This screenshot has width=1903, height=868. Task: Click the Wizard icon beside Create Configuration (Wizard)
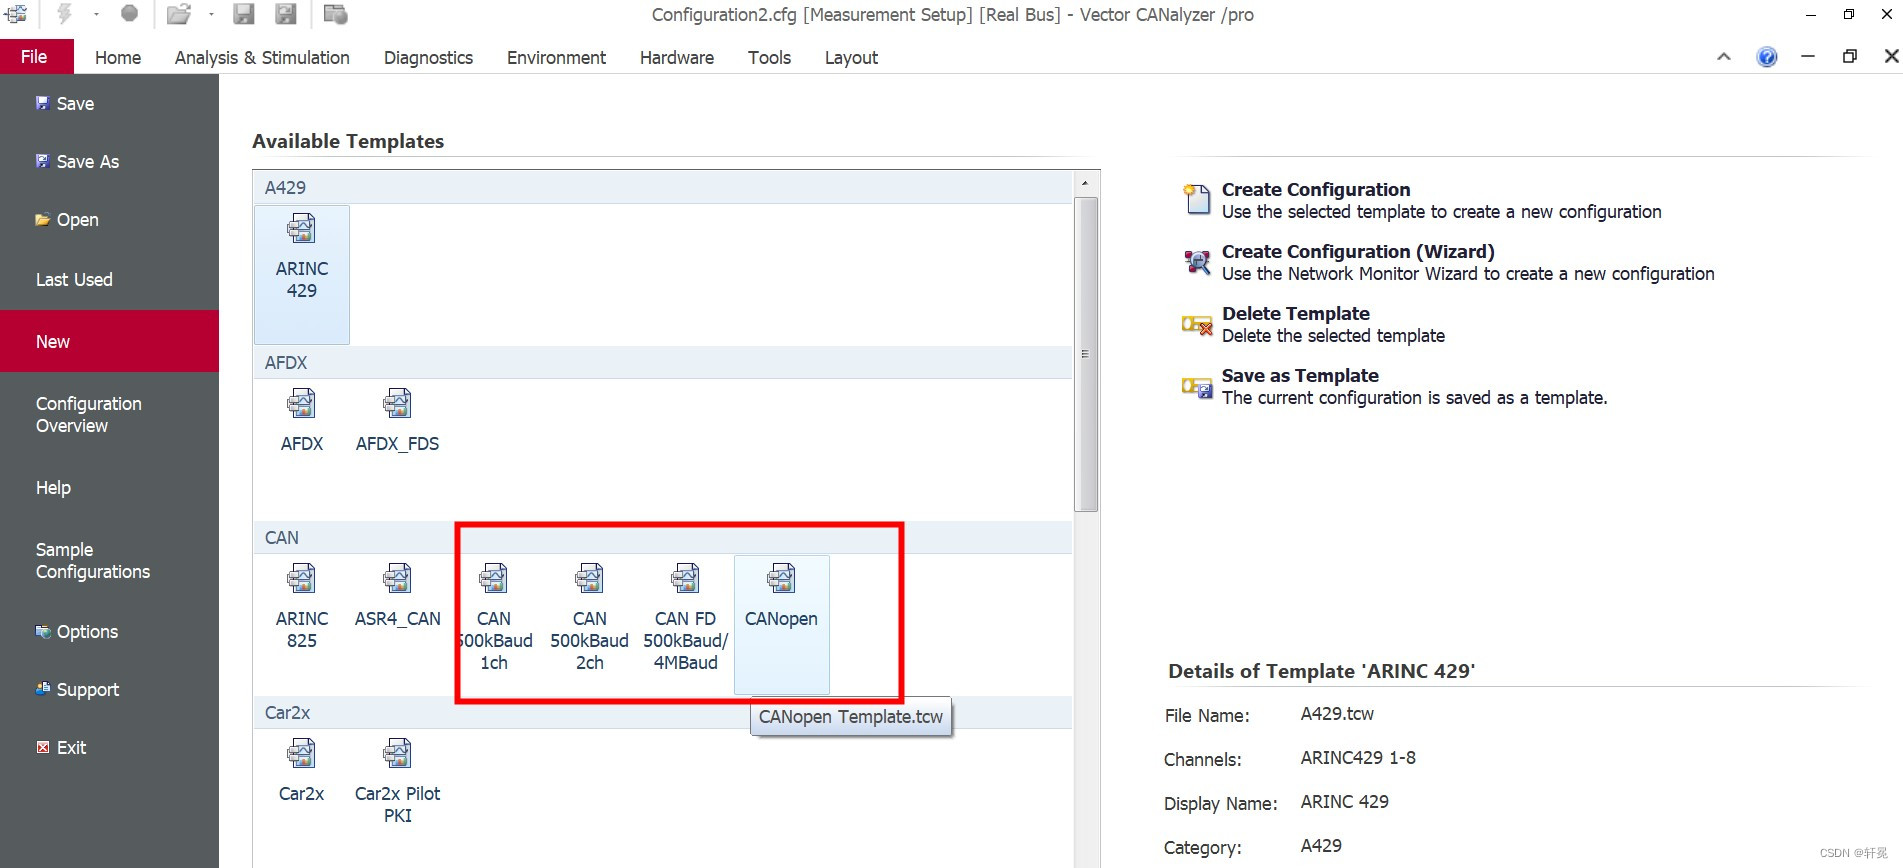1197,261
